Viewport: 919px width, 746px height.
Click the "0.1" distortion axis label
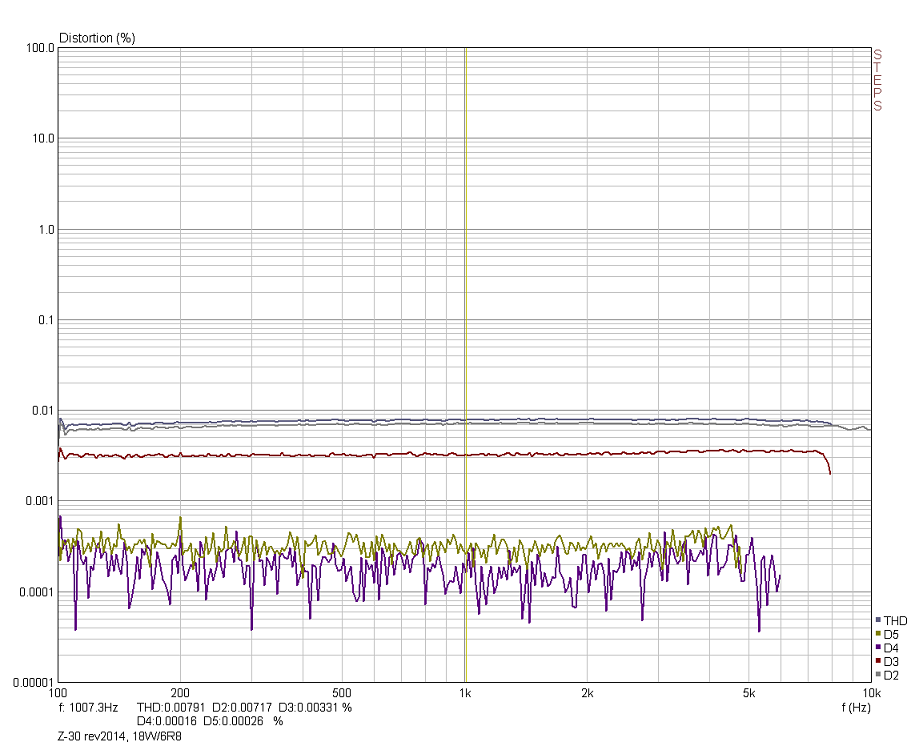46,320
